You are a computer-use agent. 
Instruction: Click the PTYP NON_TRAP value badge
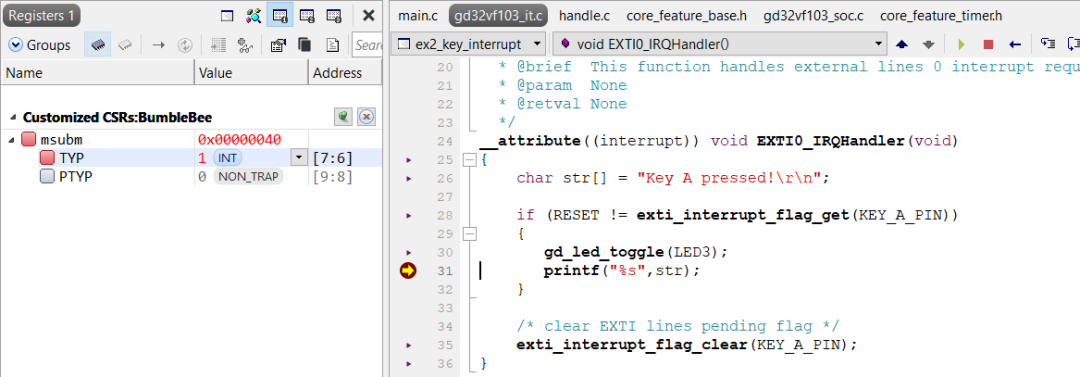coord(248,176)
